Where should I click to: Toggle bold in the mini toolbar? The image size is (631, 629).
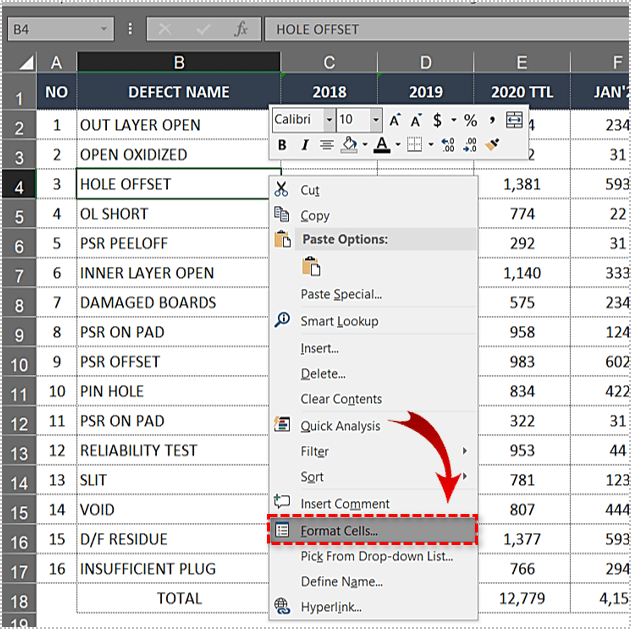pyautogui.click(x=282, y=146)
